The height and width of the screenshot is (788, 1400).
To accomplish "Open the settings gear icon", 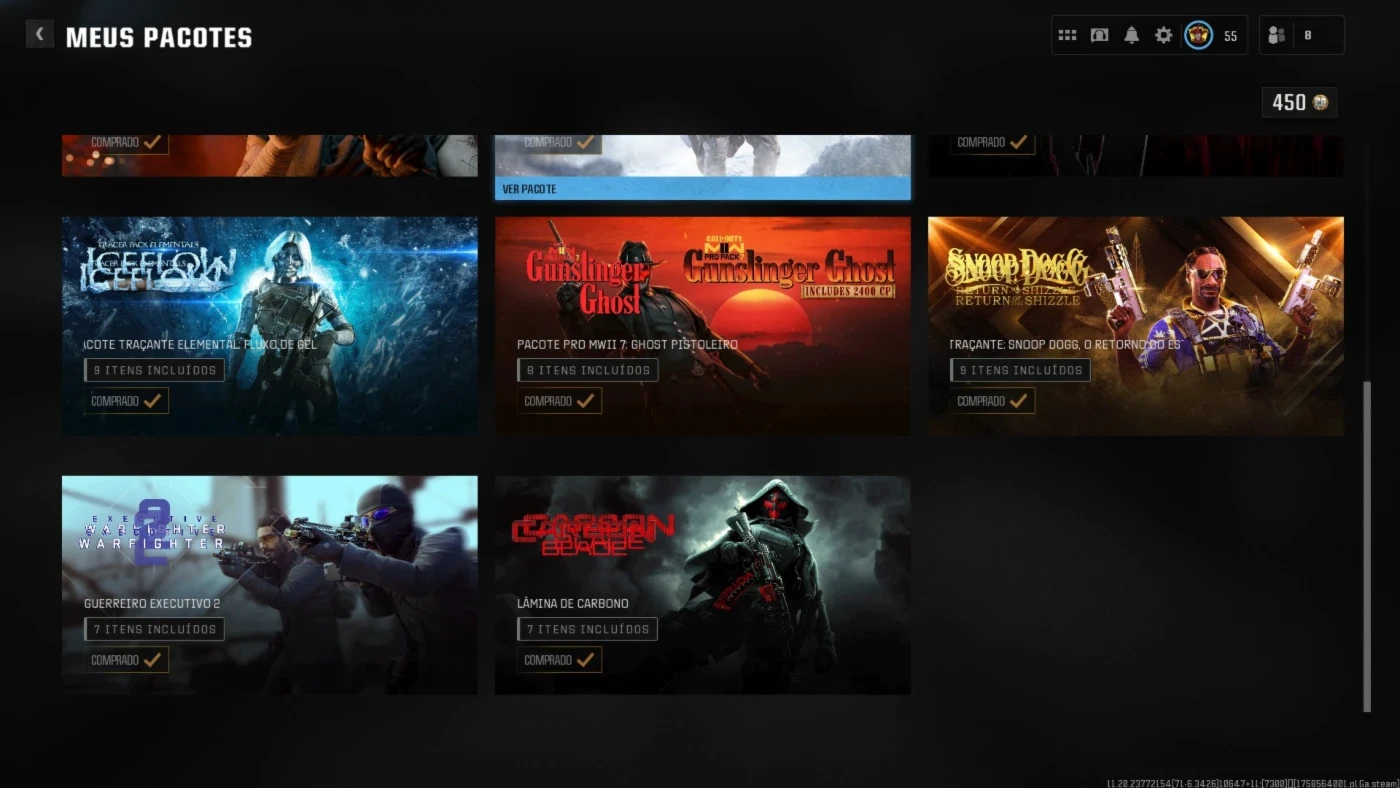I will 1163,35.
